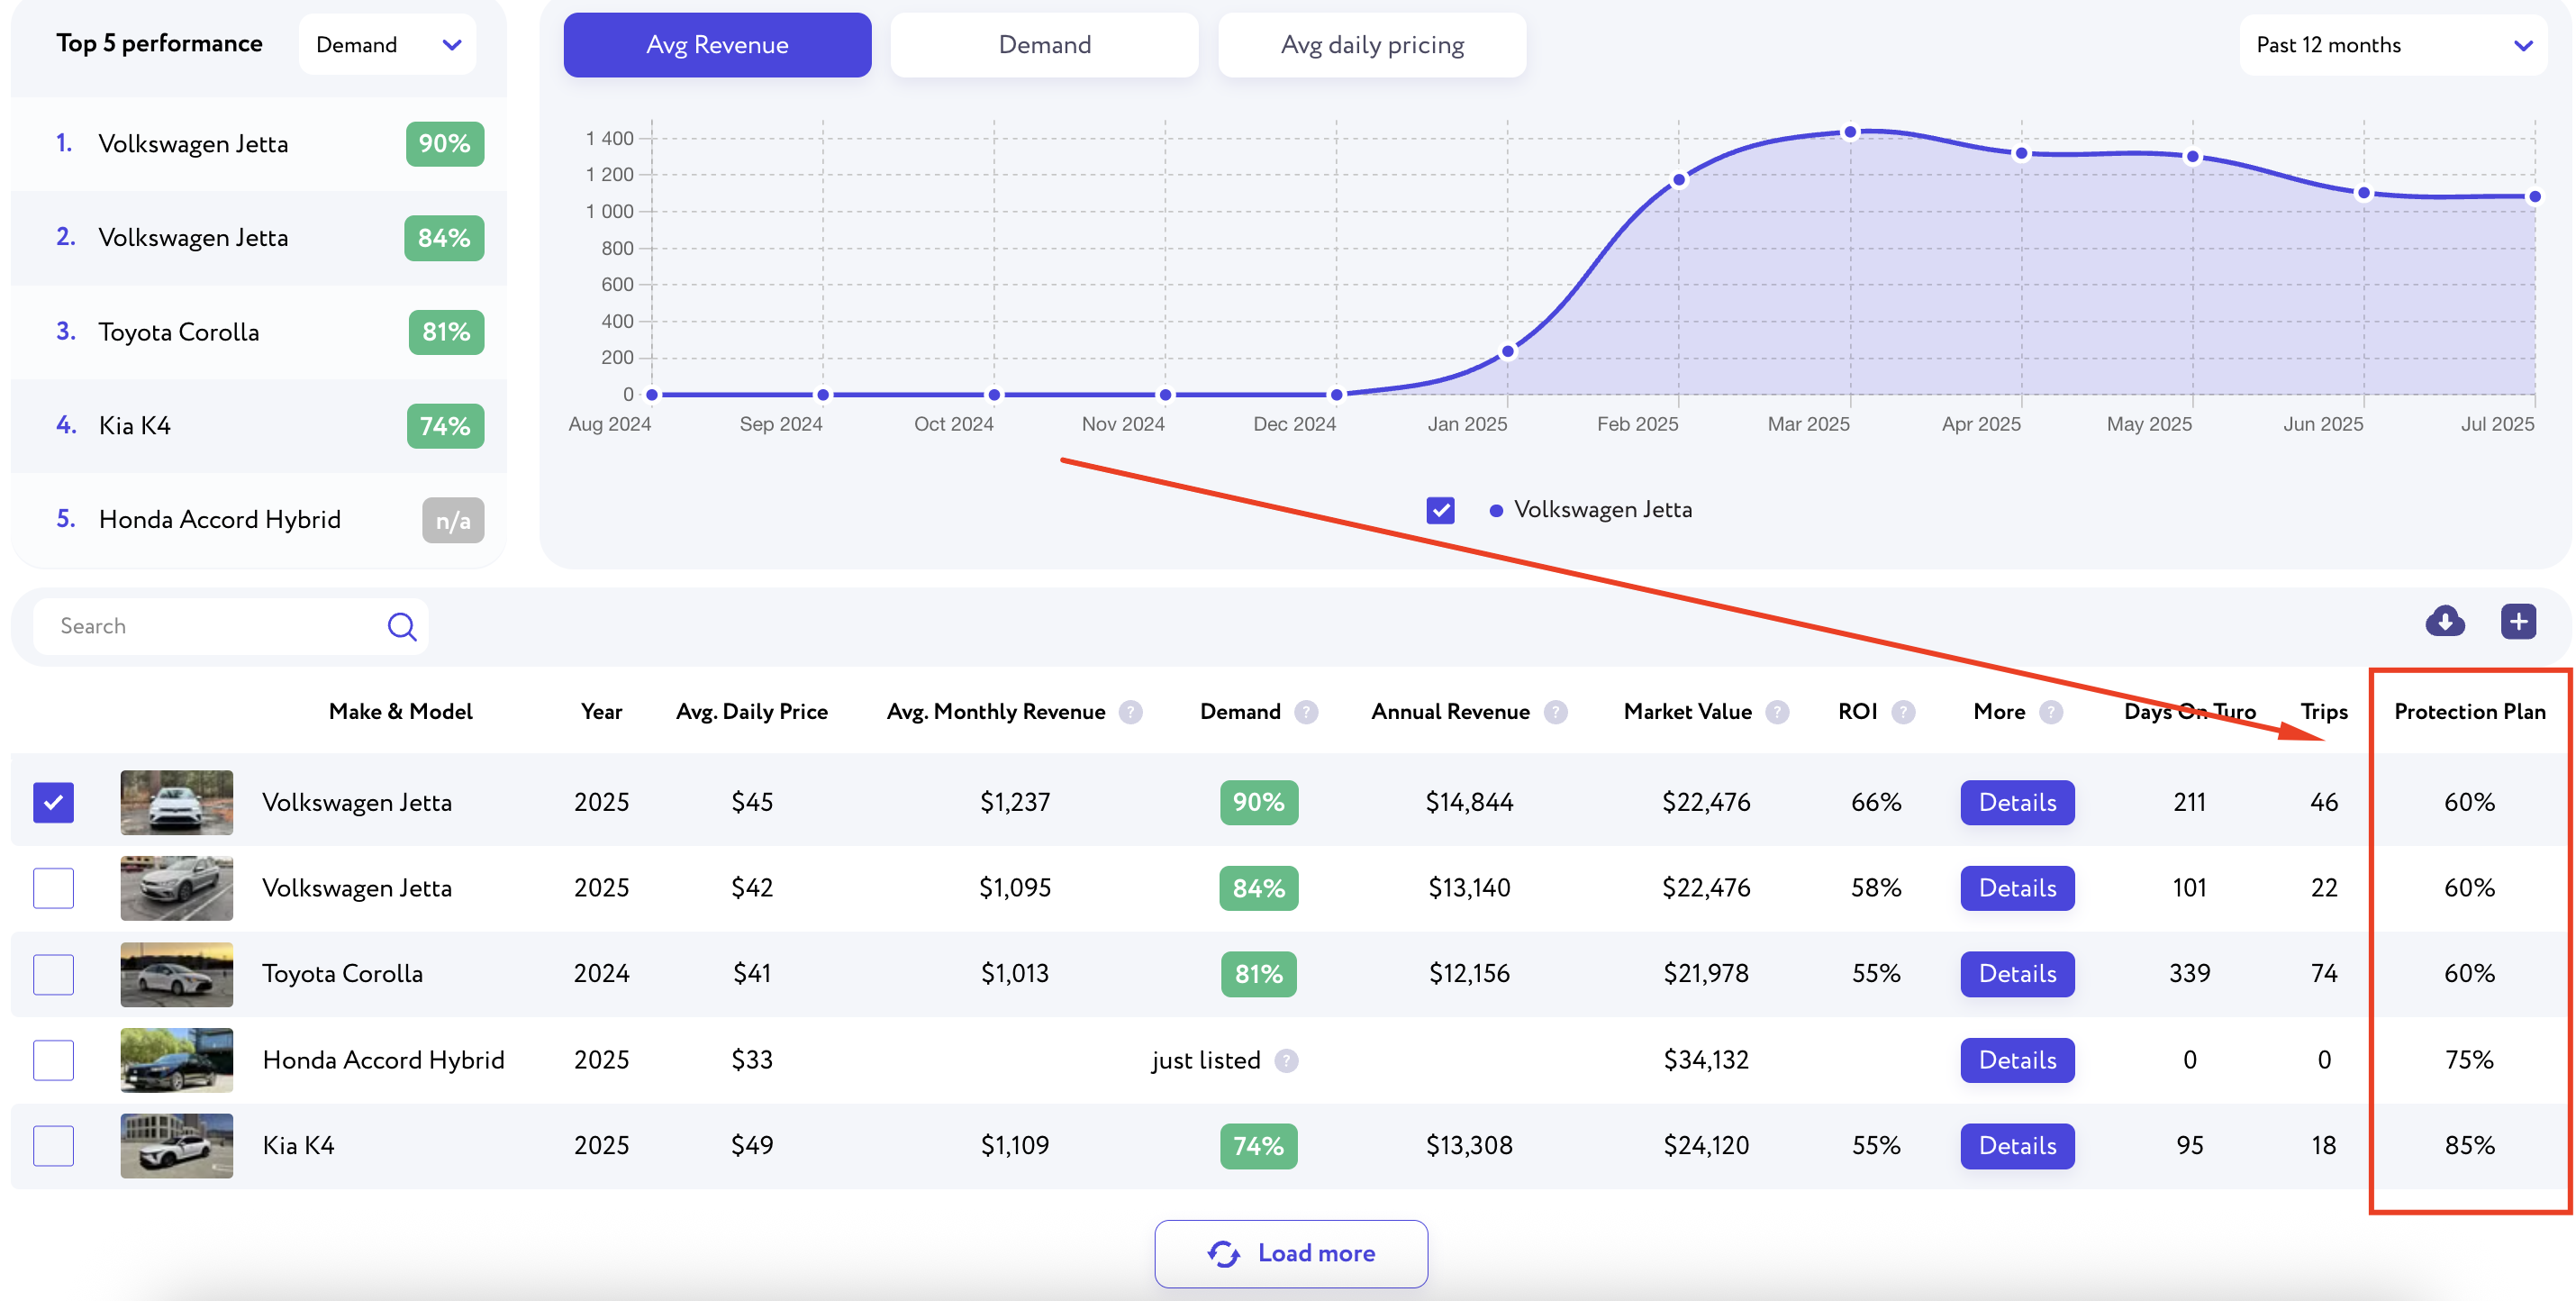
Task: Click help icon beside Annual Revenue
Action: tap(1555, 712)
